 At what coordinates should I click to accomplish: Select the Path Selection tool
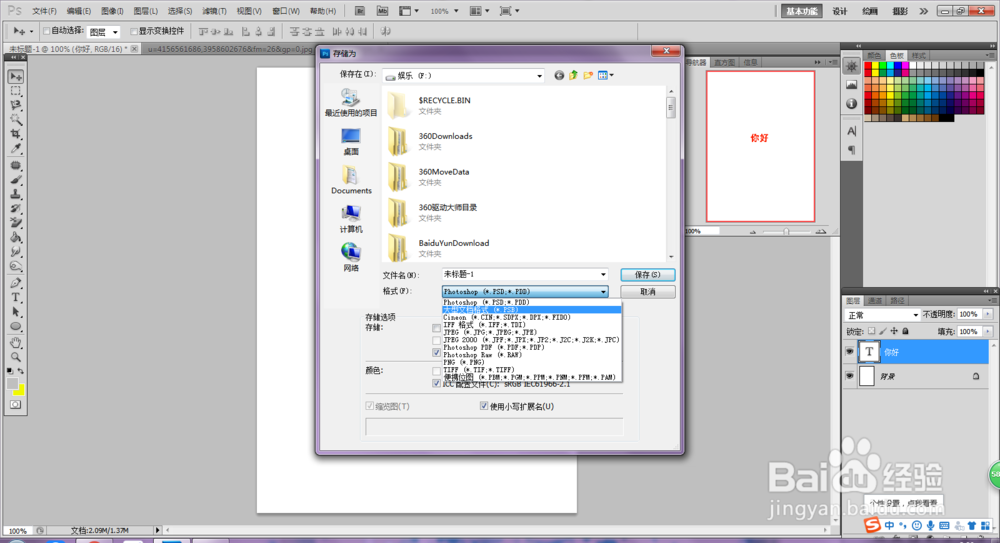tap(16, 312)
